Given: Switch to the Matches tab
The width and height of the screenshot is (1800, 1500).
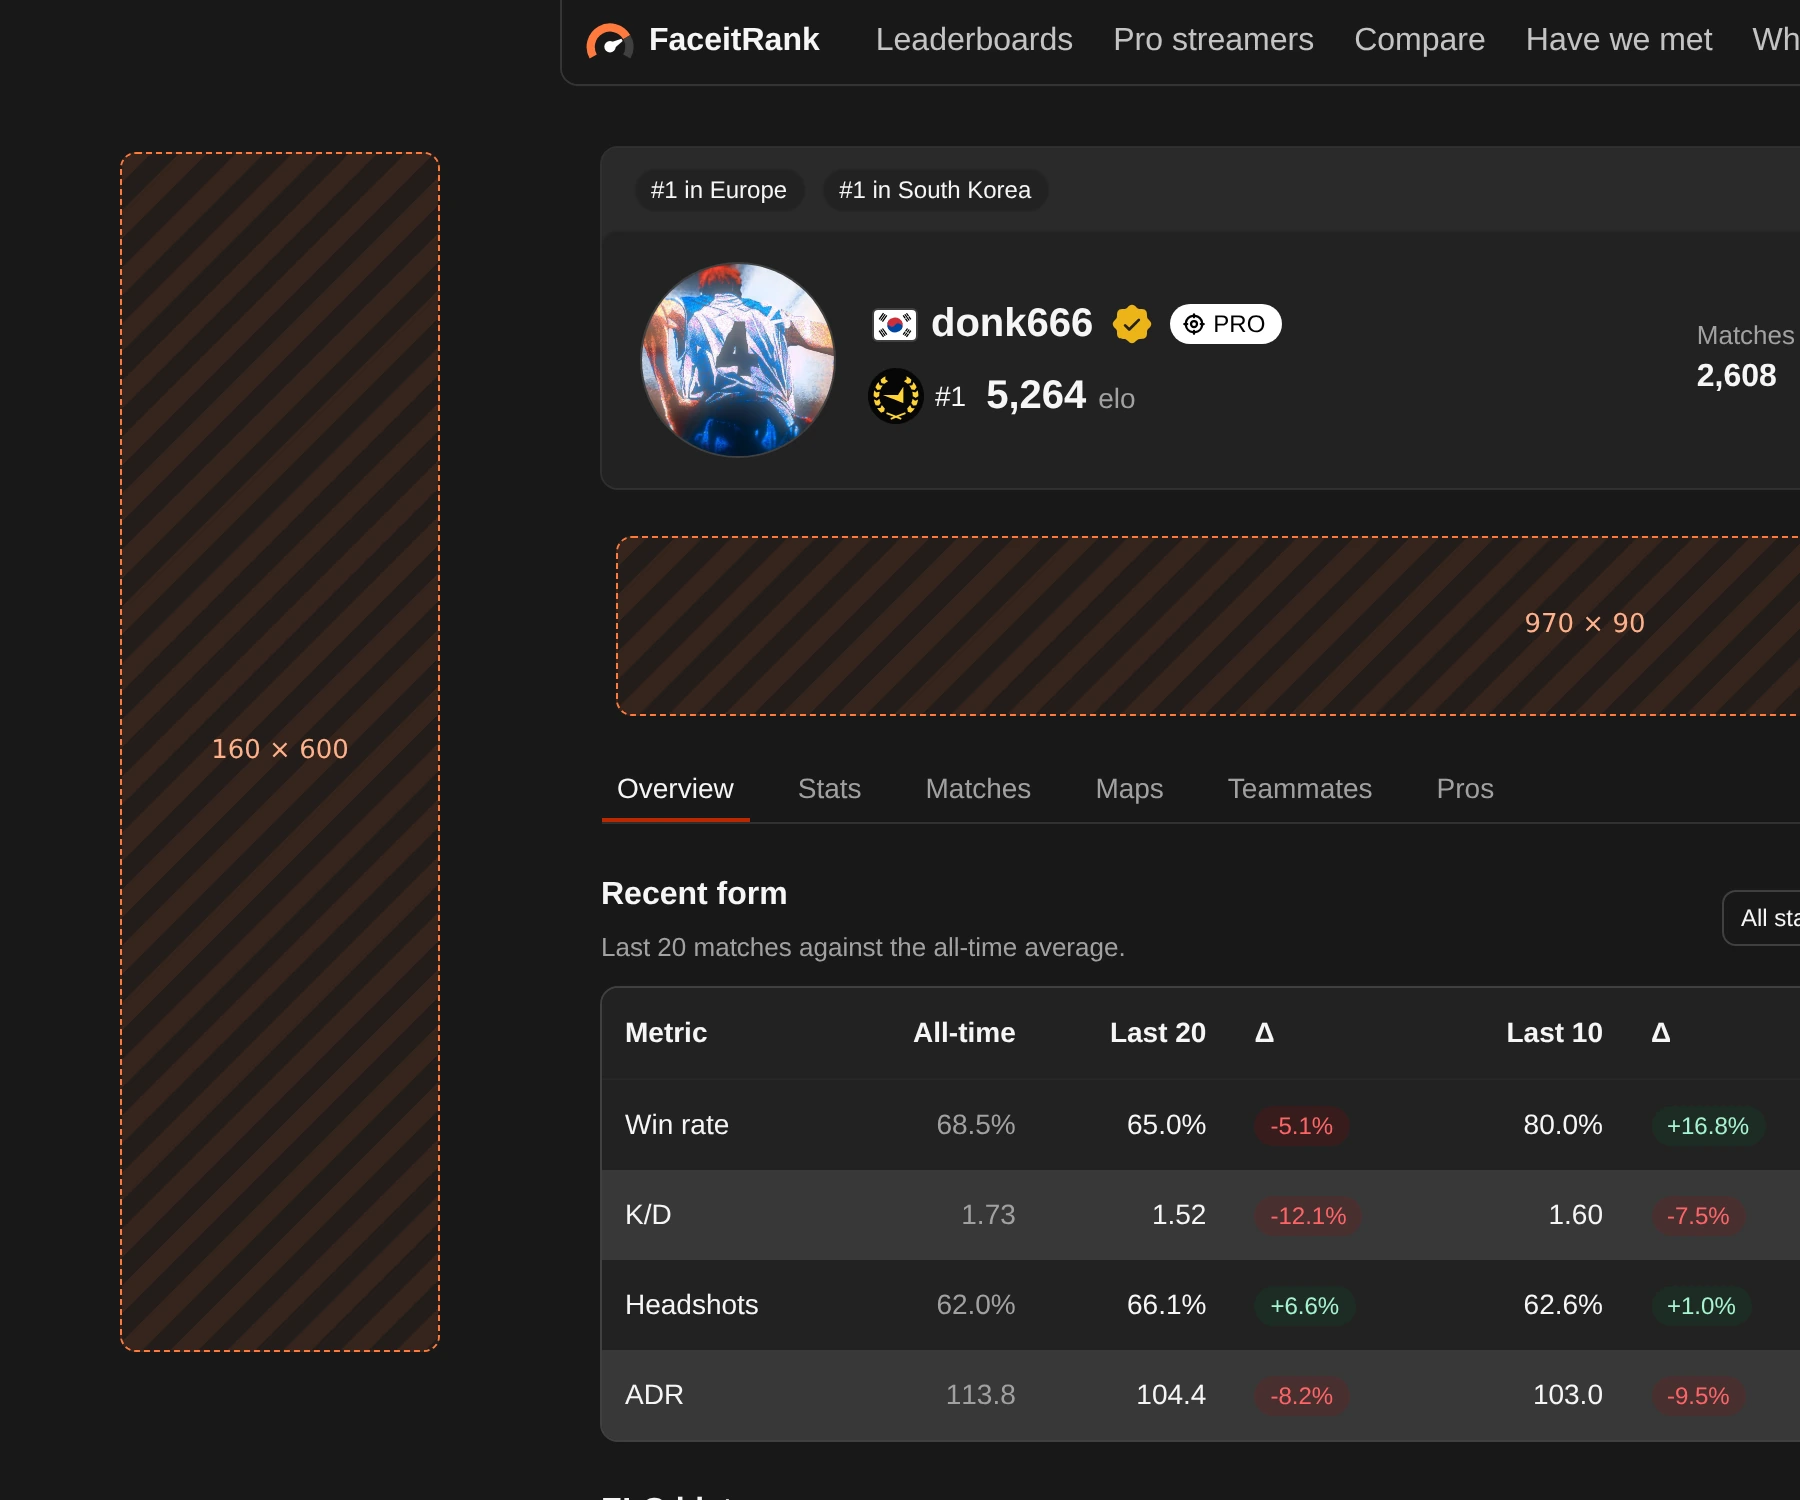Looking at the screenshot, I should (978, 789).
